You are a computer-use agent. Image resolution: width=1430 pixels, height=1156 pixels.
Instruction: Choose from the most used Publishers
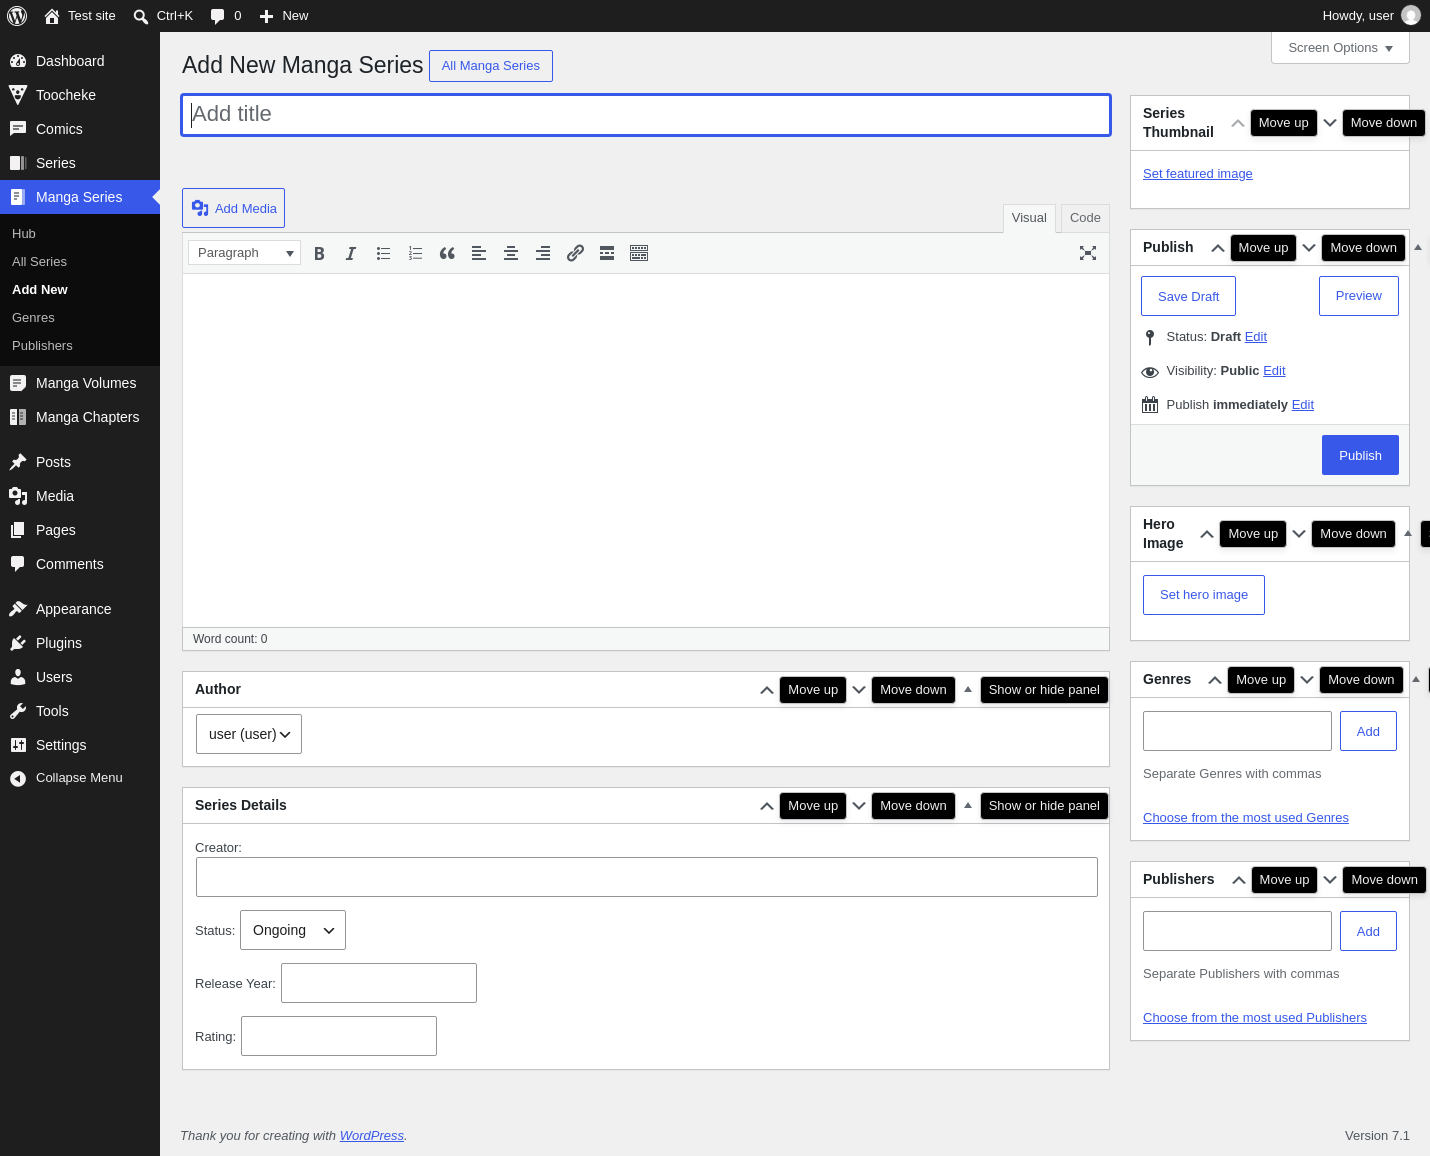coord(1255,1018)
